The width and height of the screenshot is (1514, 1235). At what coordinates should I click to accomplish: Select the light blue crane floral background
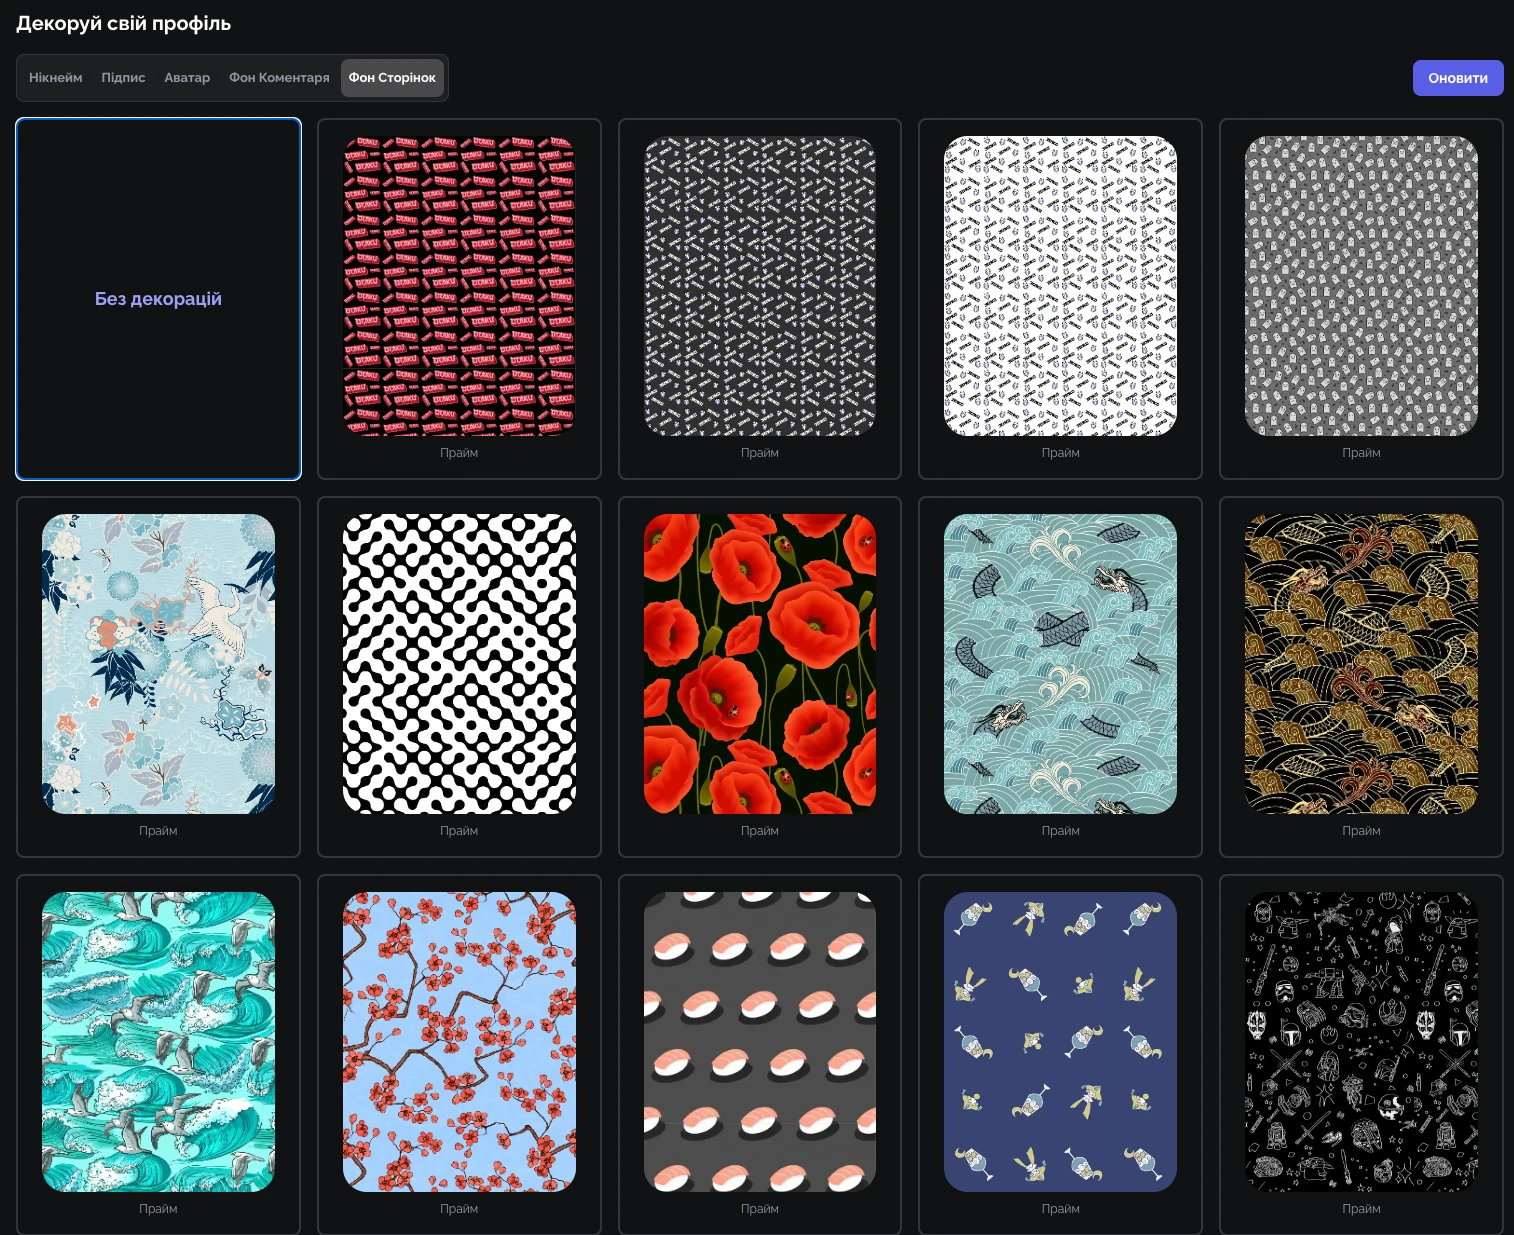point(158,664)
